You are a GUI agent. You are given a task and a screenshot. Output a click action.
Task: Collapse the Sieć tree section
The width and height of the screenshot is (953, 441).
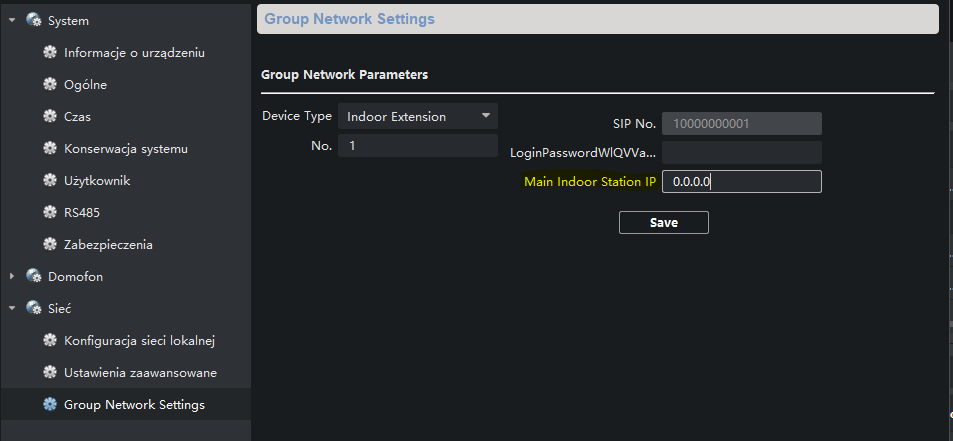12,308
